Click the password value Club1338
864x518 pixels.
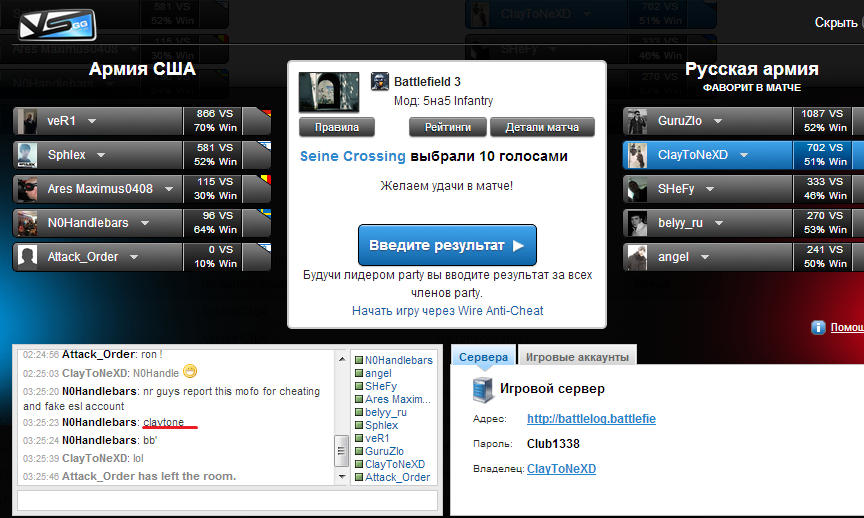pyautogui.click(x=553, y=444)
